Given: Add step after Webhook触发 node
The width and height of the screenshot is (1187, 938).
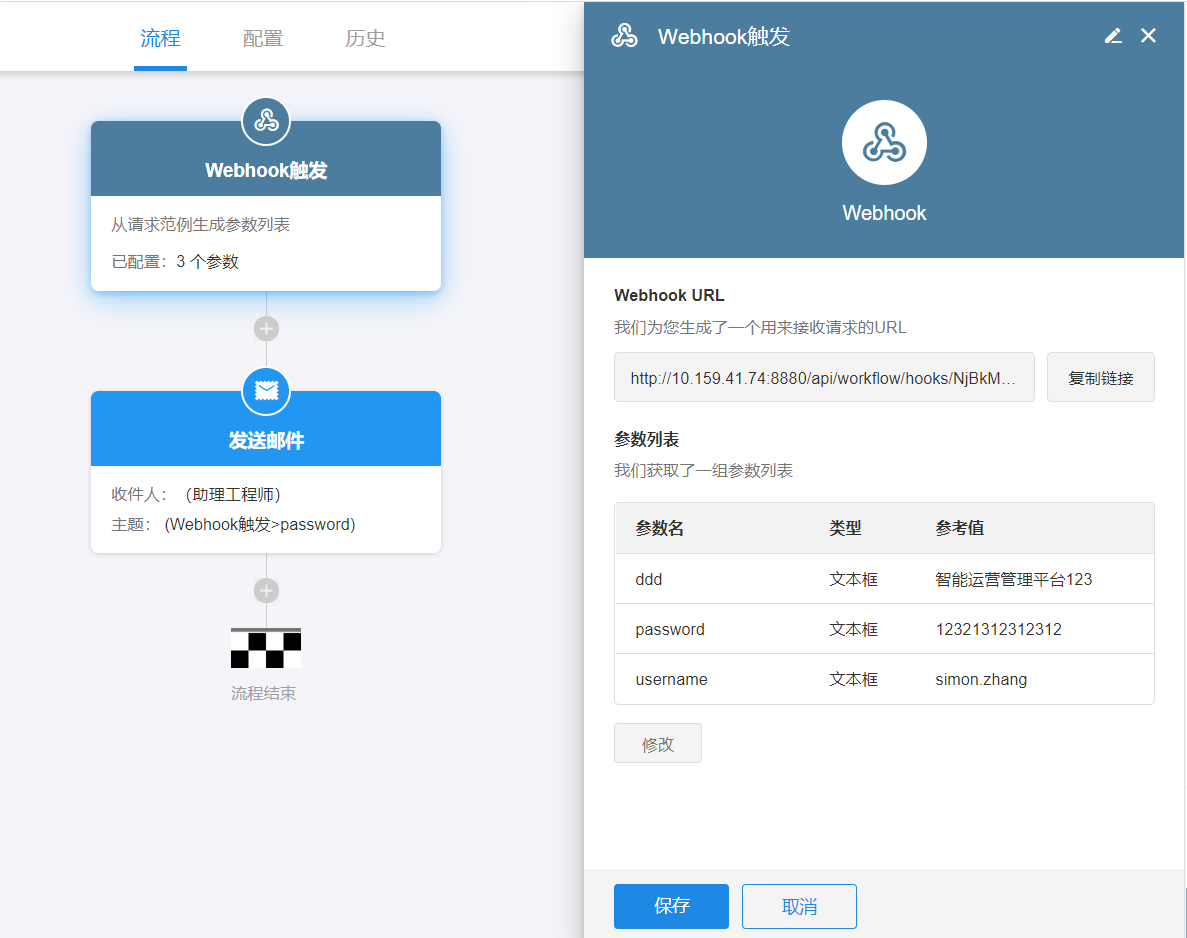Looking at the screenshot, I should coord(266,329).
